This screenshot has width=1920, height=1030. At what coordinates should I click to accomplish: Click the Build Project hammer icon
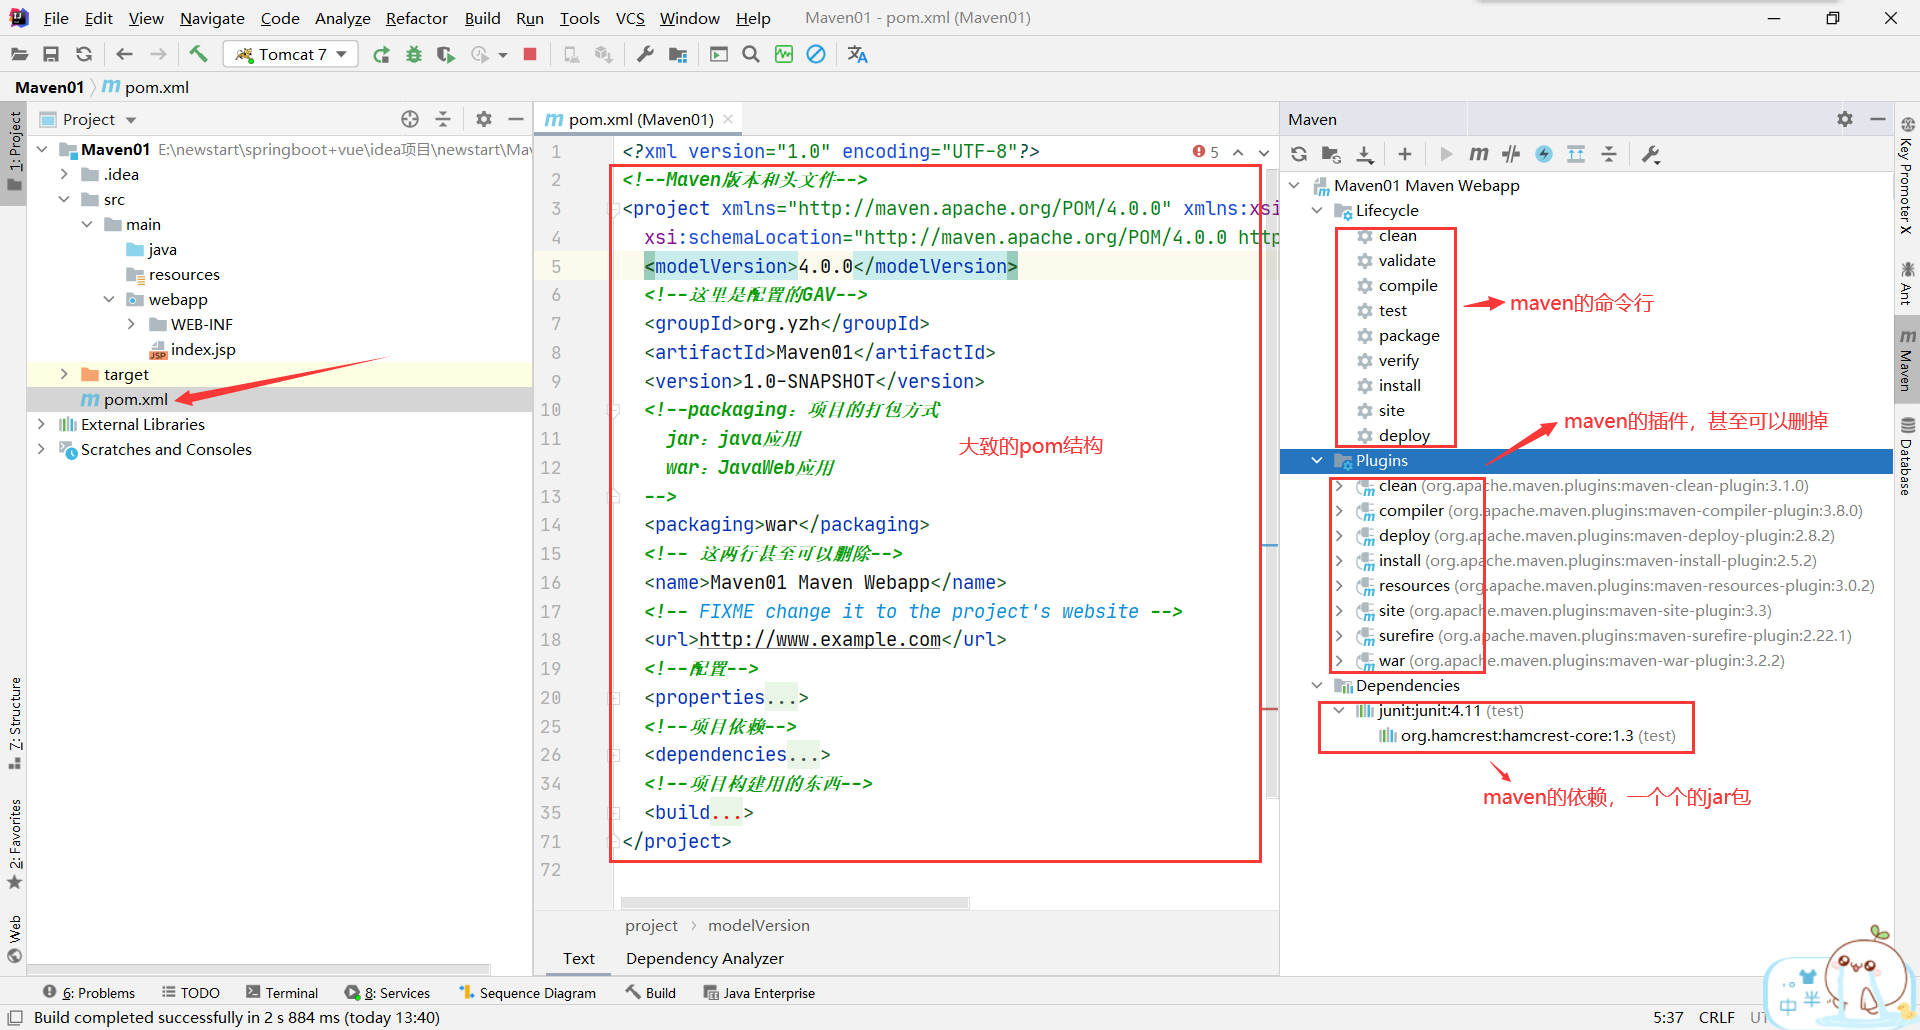pyautogui.click(x=198, y=54)
